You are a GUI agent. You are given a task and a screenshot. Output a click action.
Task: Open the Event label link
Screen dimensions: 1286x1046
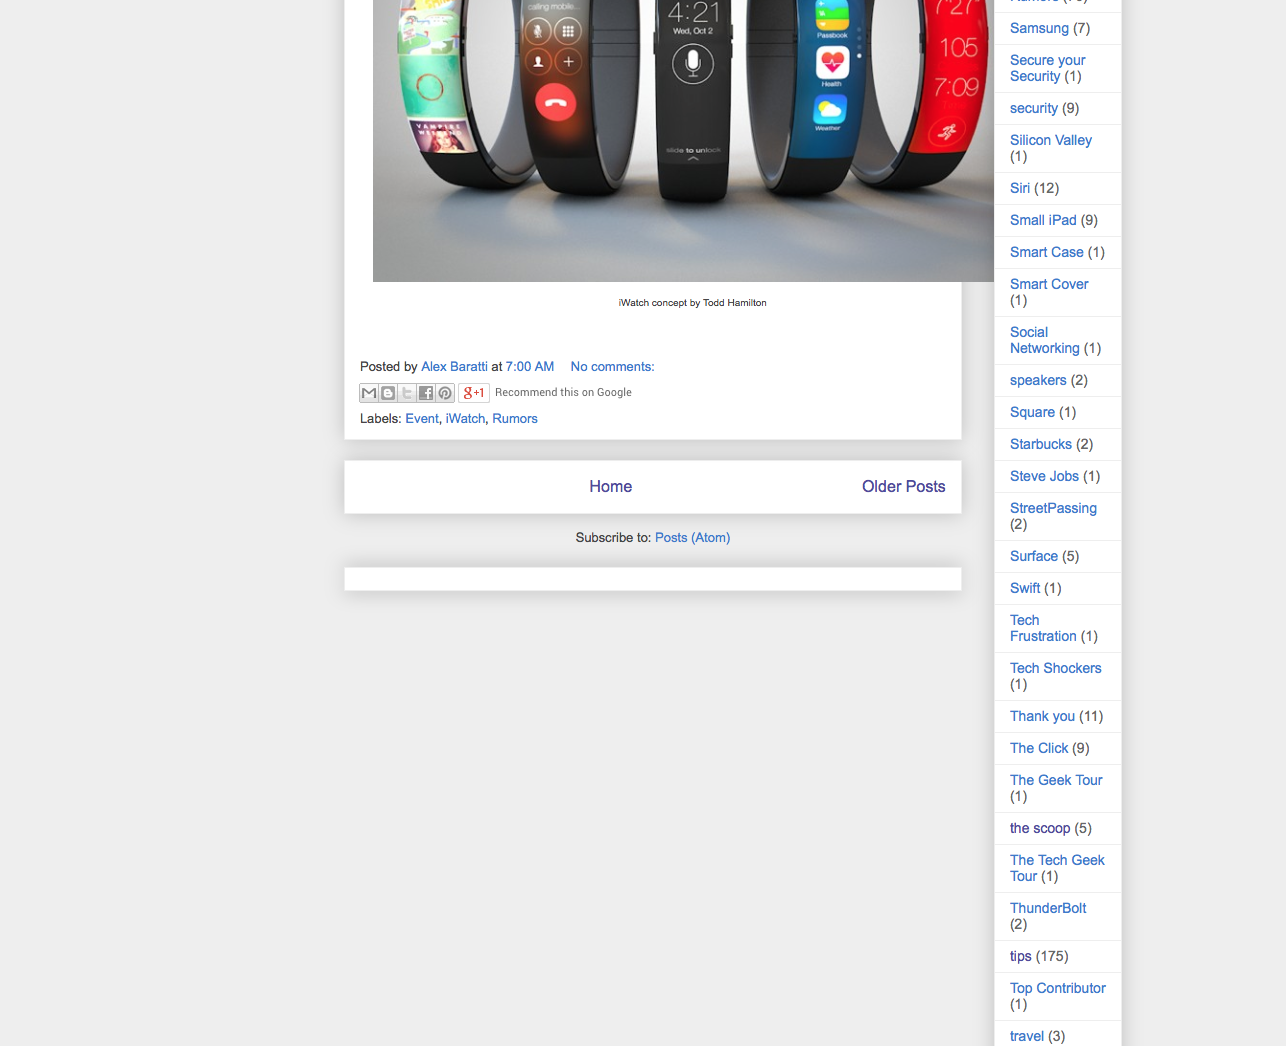point(422,418)
